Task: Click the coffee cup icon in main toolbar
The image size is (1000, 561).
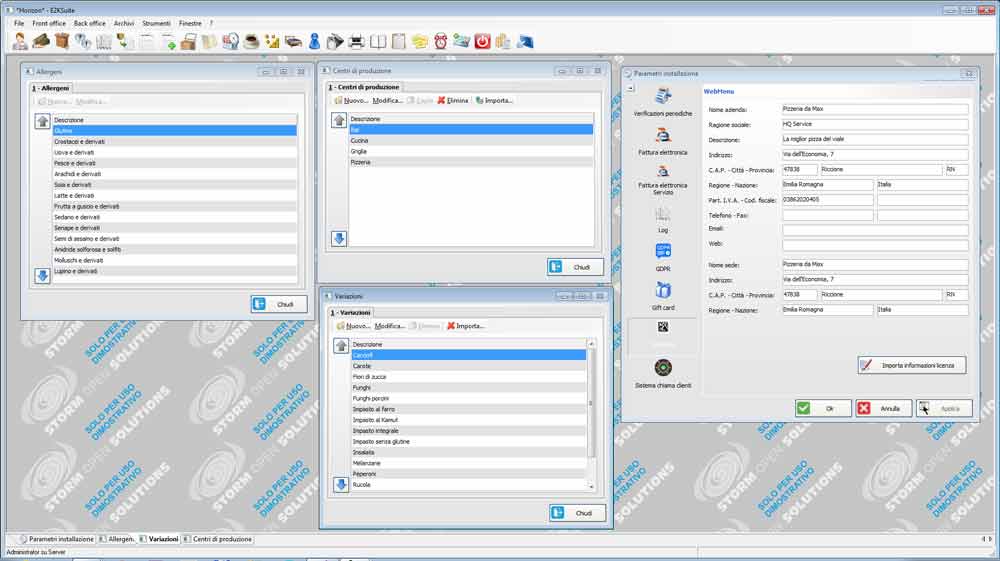Action: [251, 41]
